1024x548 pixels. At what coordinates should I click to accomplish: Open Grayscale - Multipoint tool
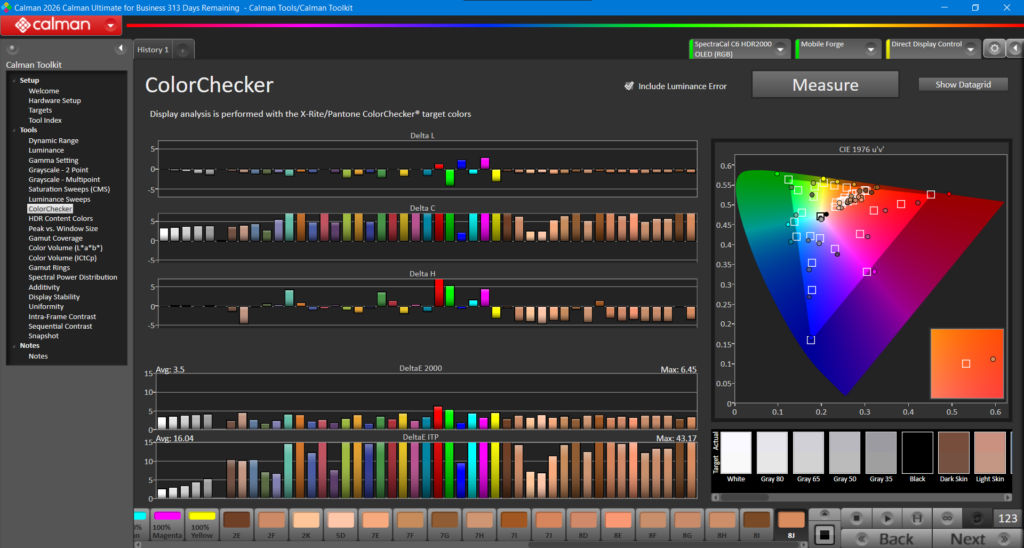click(64, 180)
